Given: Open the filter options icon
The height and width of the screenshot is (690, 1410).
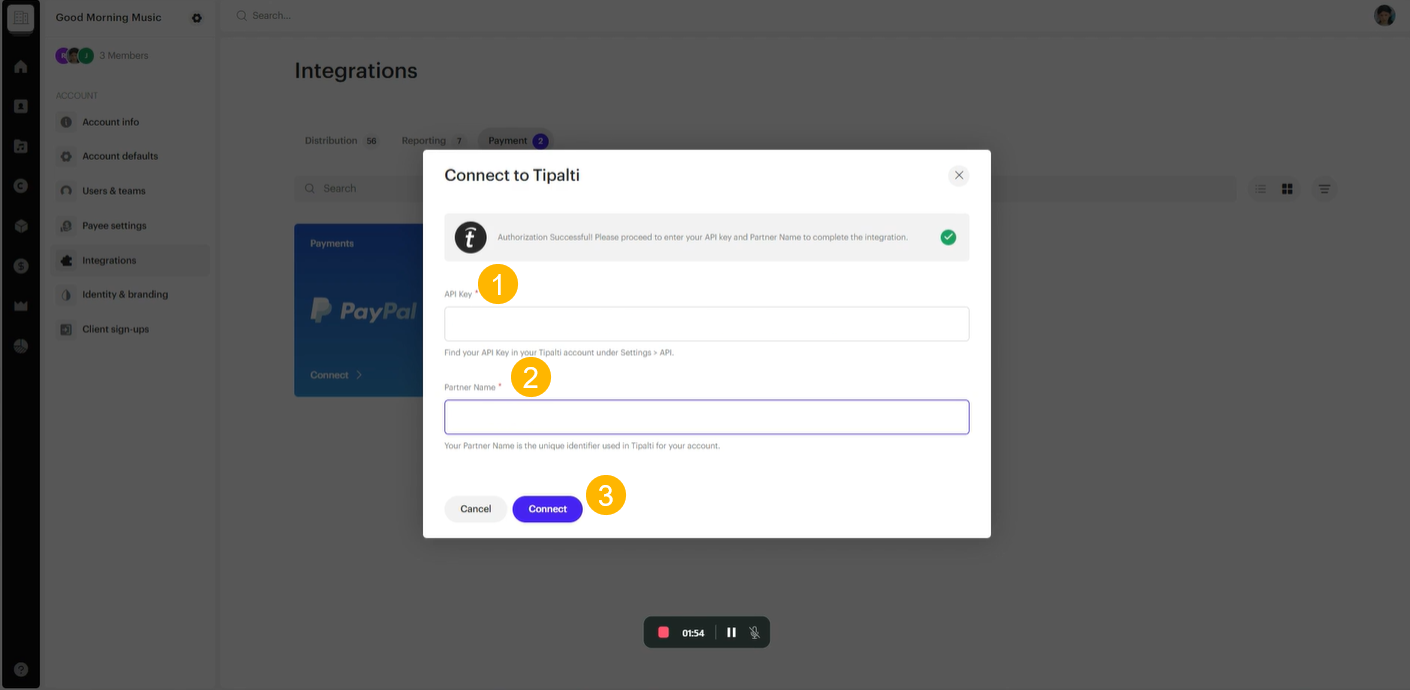Looking at the screenshot, I should coord(1324,189).
